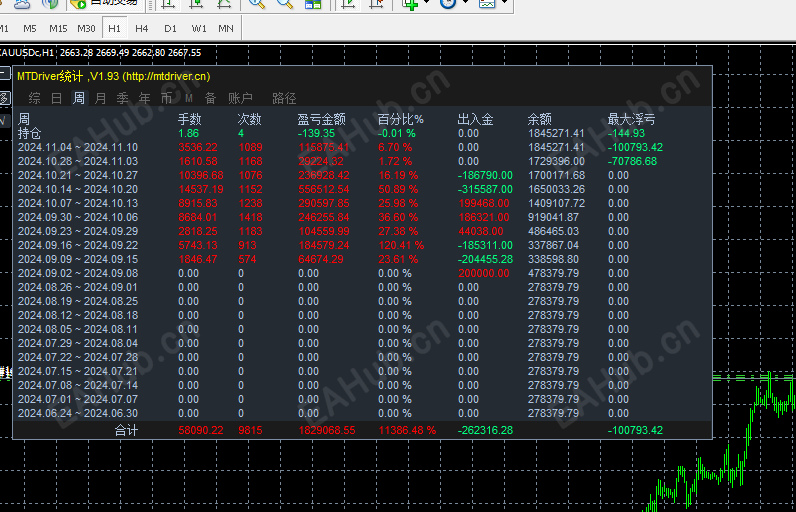The width and height of the screenshot is (796, 512).
Task: Tile the chart windows
Action: coord(313,4)
